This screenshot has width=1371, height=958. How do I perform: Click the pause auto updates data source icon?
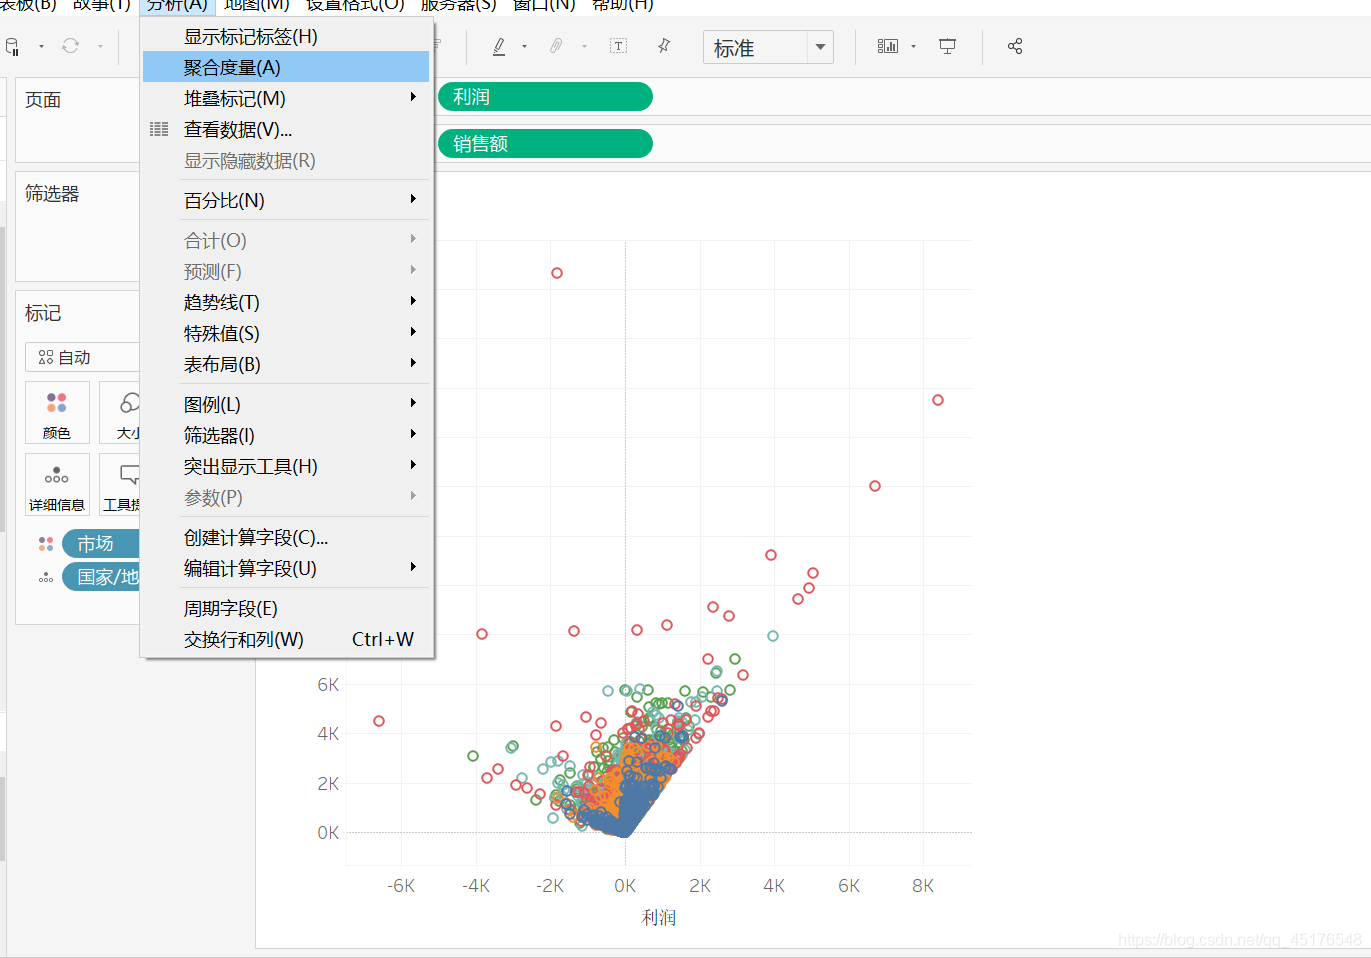pos(13,46)
